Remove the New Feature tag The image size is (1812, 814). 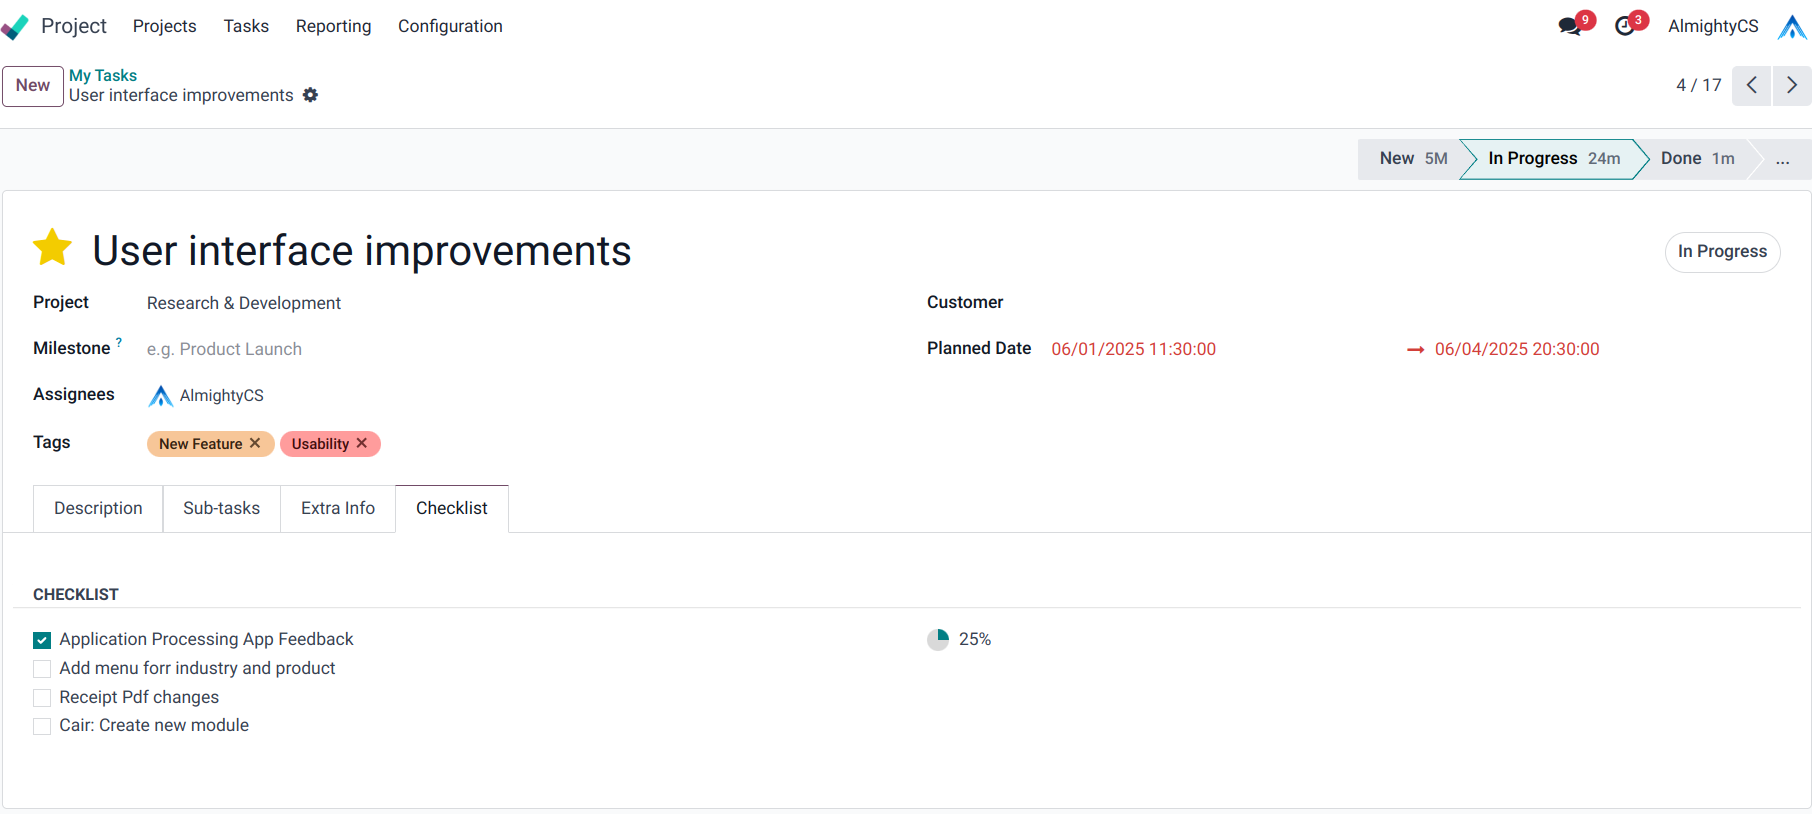tap(255, 443)
